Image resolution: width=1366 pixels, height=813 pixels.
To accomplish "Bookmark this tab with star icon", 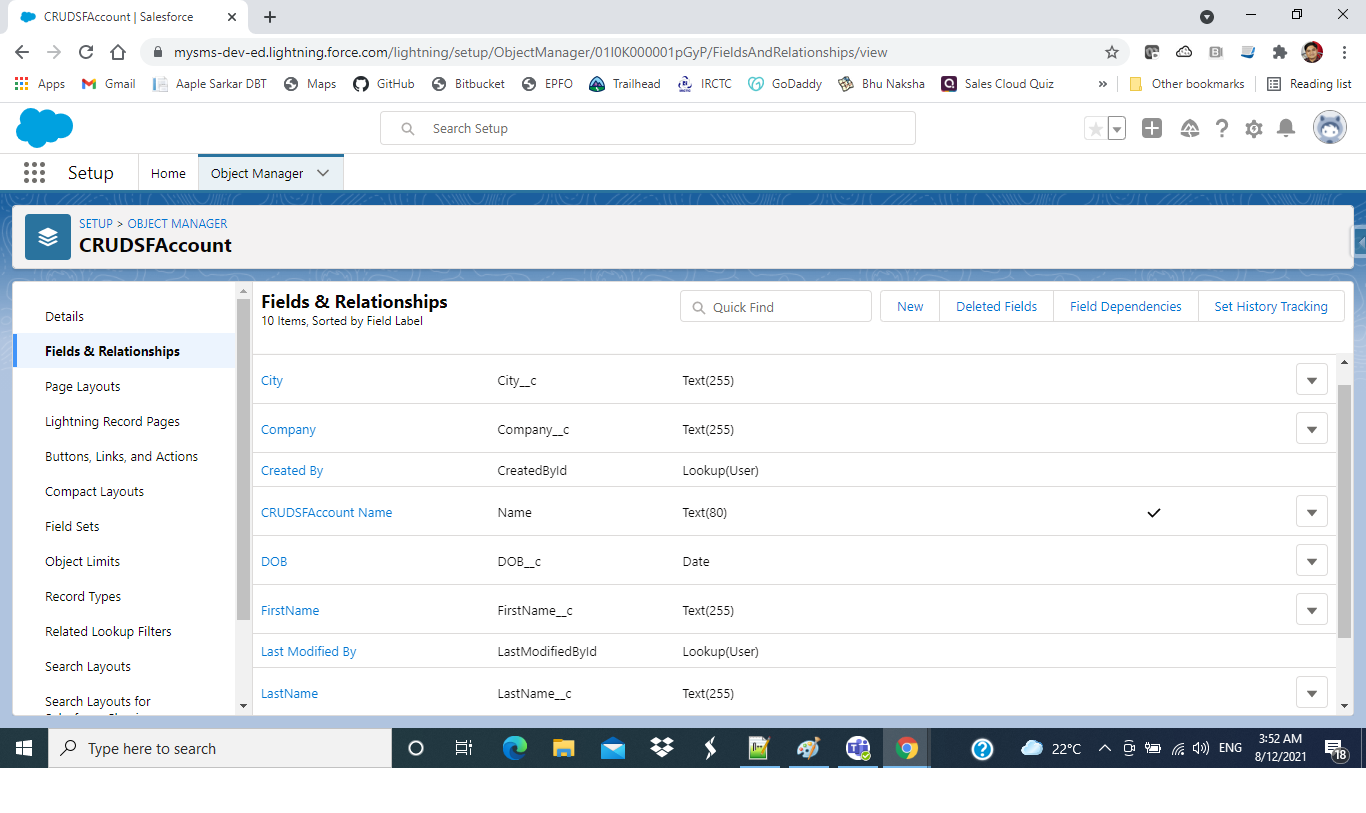I will [1111, 52].
